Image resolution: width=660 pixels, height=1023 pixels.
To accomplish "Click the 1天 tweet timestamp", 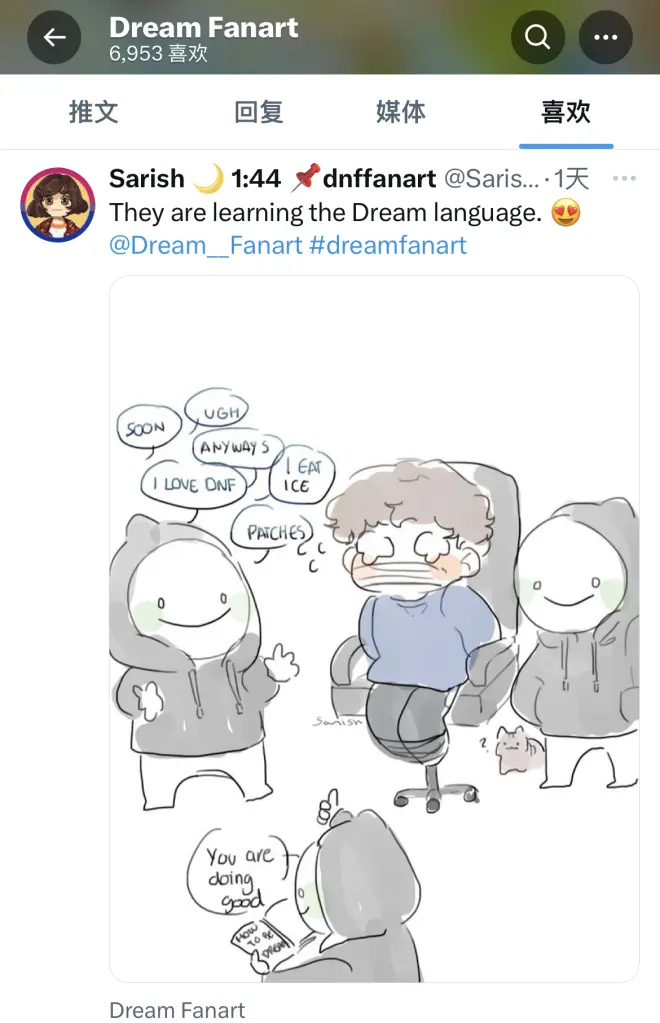I will pos(571,178).
